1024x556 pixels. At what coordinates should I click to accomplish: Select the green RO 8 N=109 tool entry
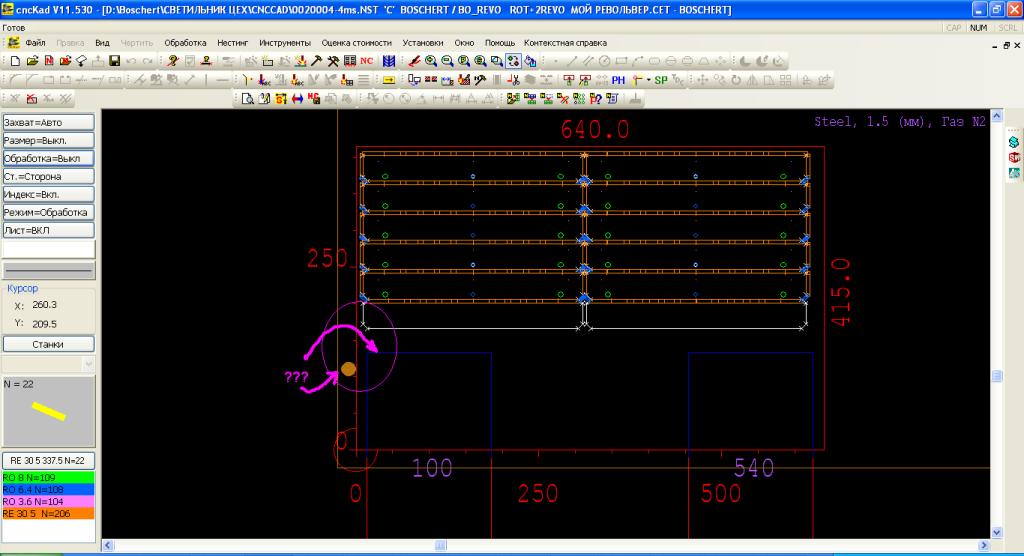pyautogui.click(x=48, y=478)
